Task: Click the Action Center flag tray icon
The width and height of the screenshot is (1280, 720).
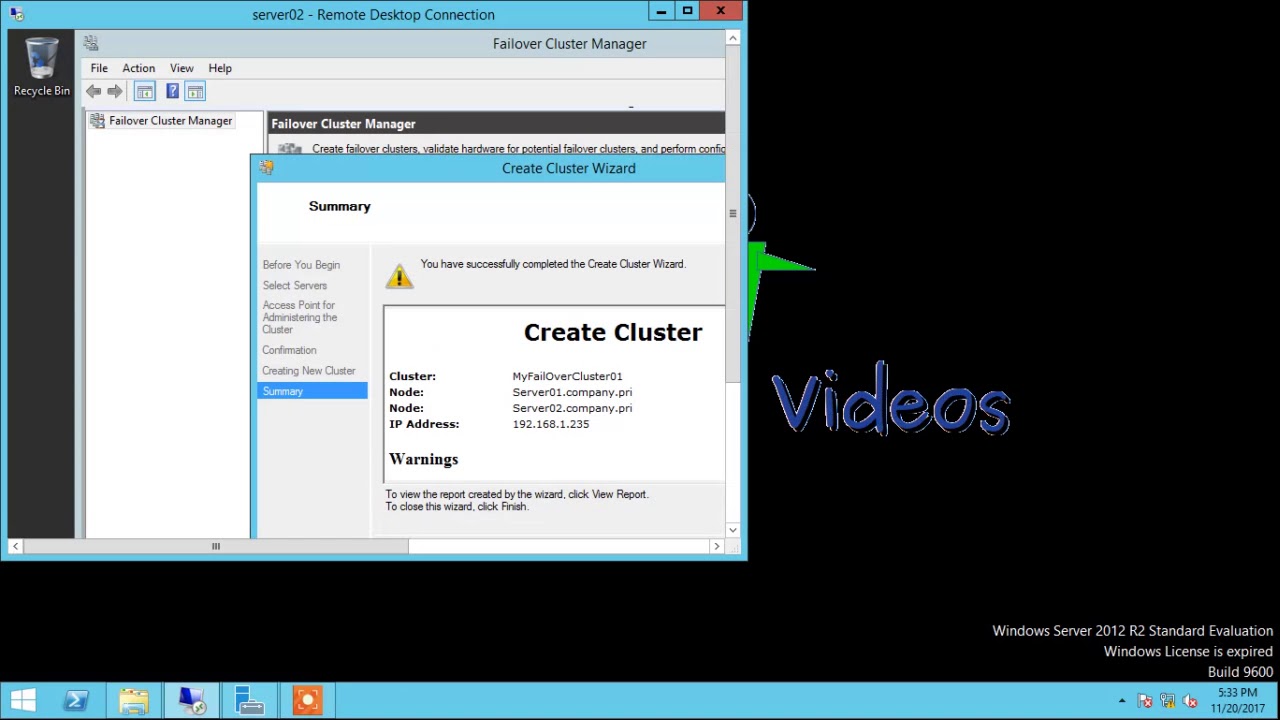Action: click(x=1145, y=701)
